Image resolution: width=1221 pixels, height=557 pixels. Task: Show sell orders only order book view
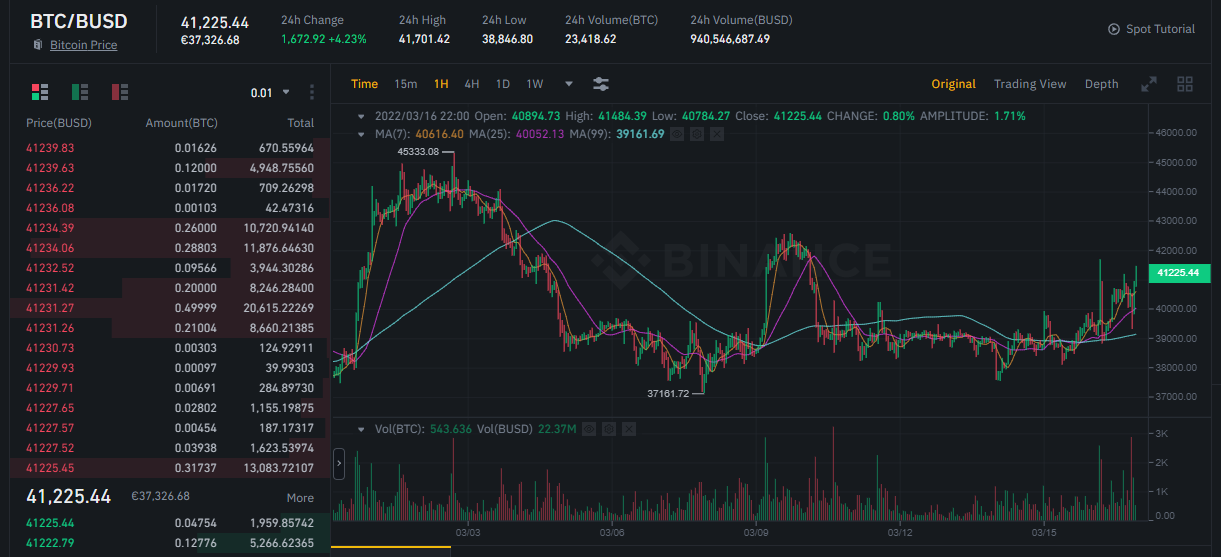(120, 92)
